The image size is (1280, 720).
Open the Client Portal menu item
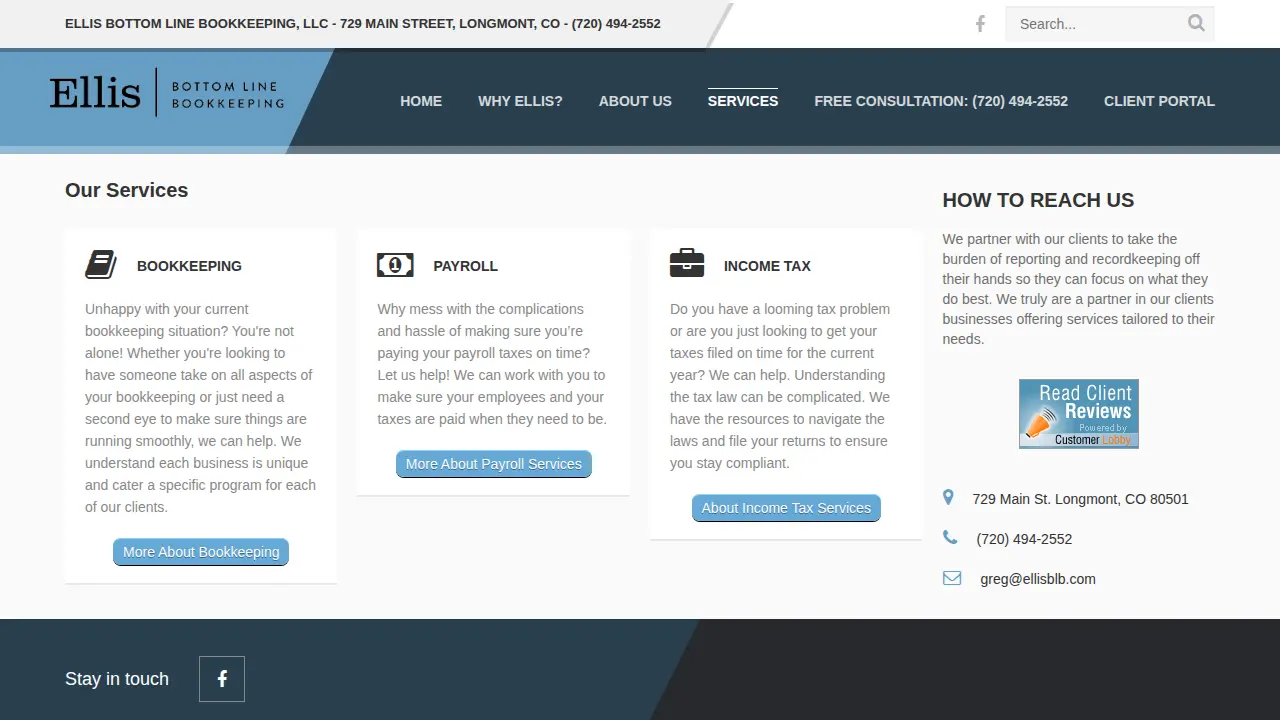pos(1159,101)
